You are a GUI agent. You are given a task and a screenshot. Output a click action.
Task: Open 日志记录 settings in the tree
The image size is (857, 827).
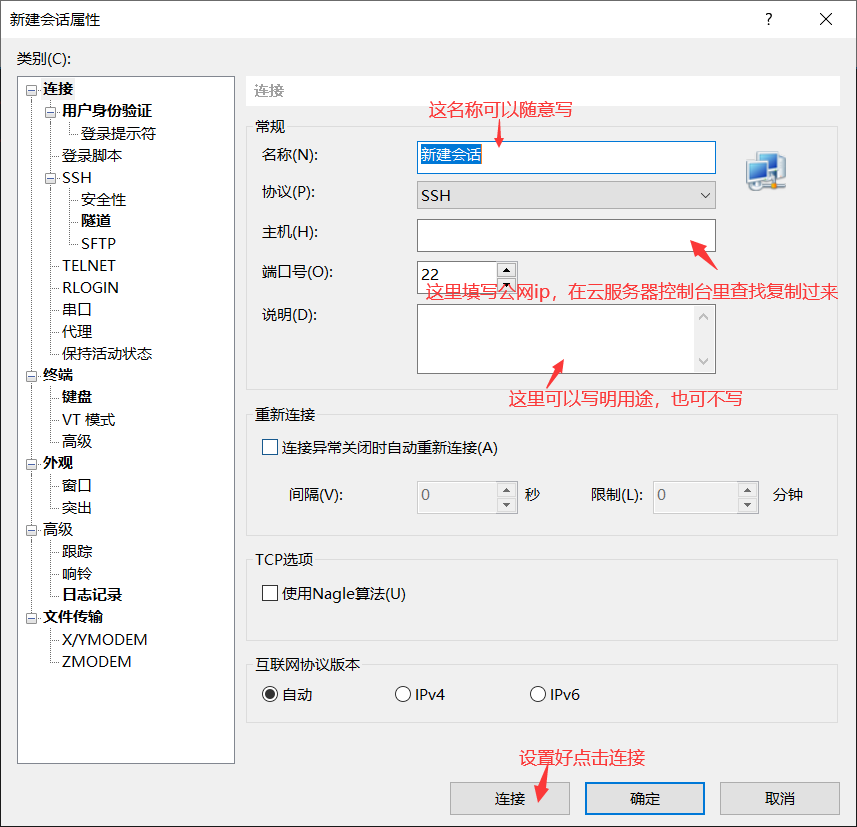coord(93,595)
